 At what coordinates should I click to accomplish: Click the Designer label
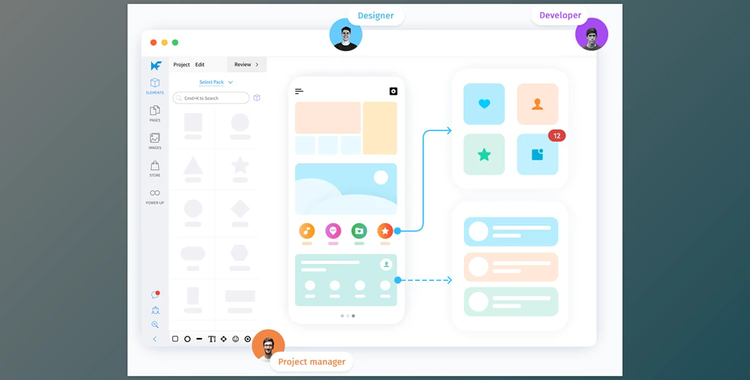(x=376, y=16)
